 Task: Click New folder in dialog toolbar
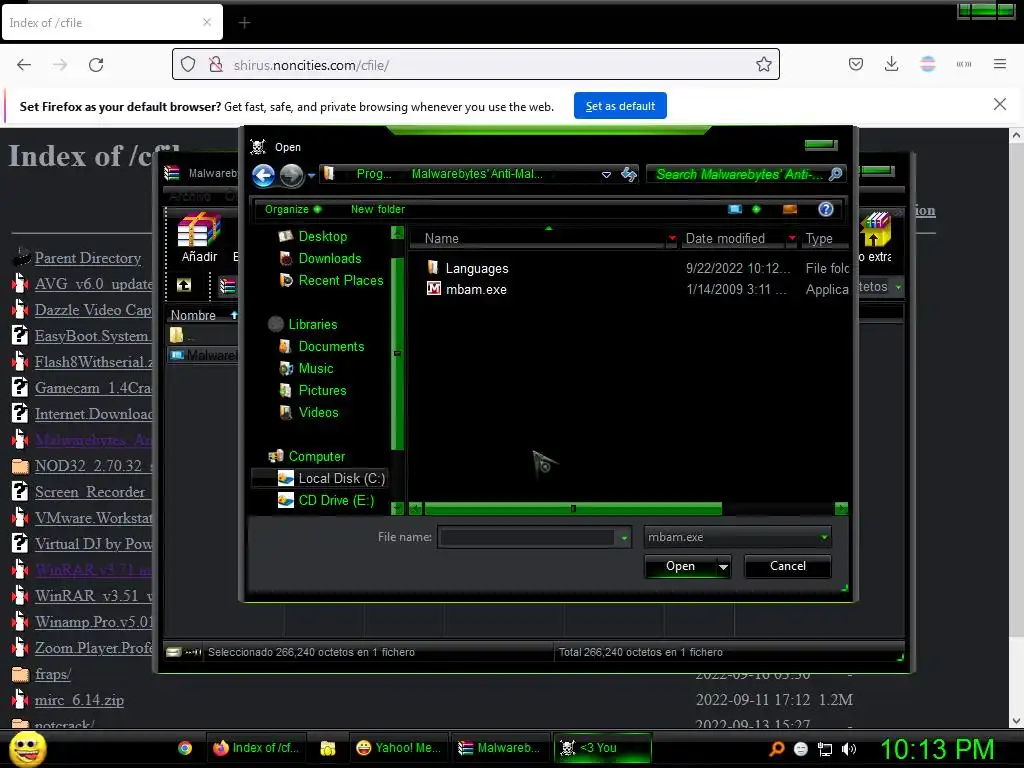coord(377,209)
